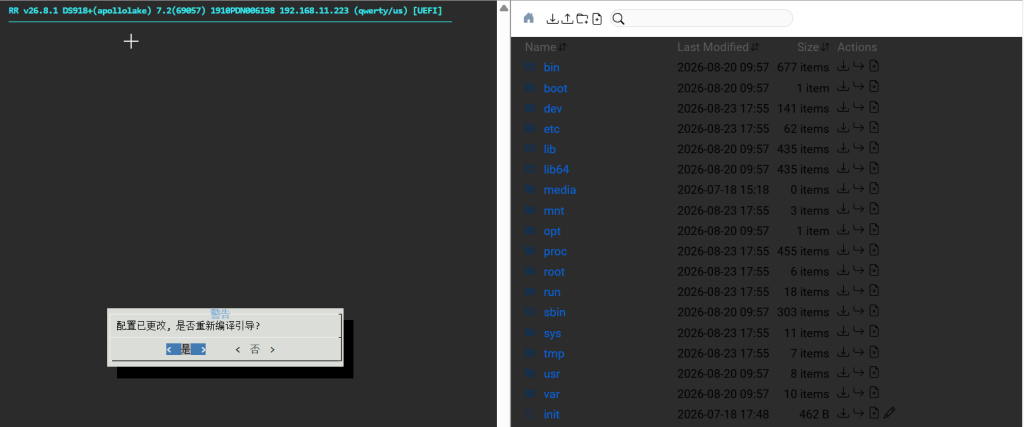Delete the proc folder

pyautogui.click(x=874, y=250)
